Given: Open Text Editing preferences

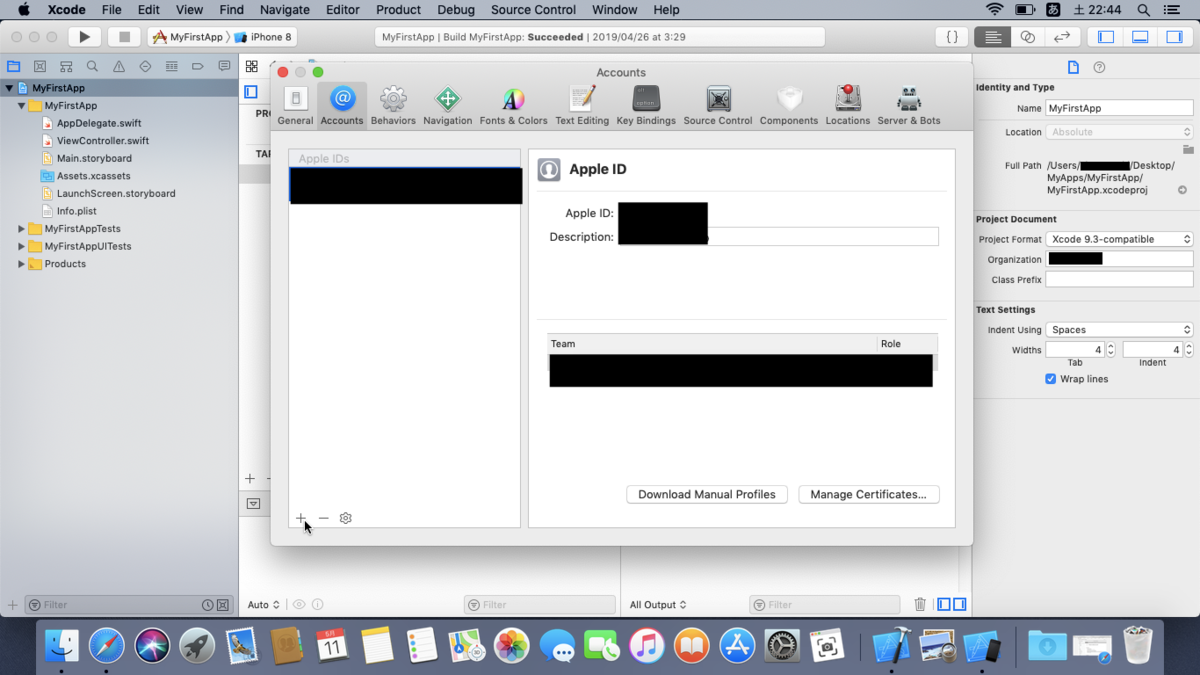Looking at the screenshot, I should 582,105.
